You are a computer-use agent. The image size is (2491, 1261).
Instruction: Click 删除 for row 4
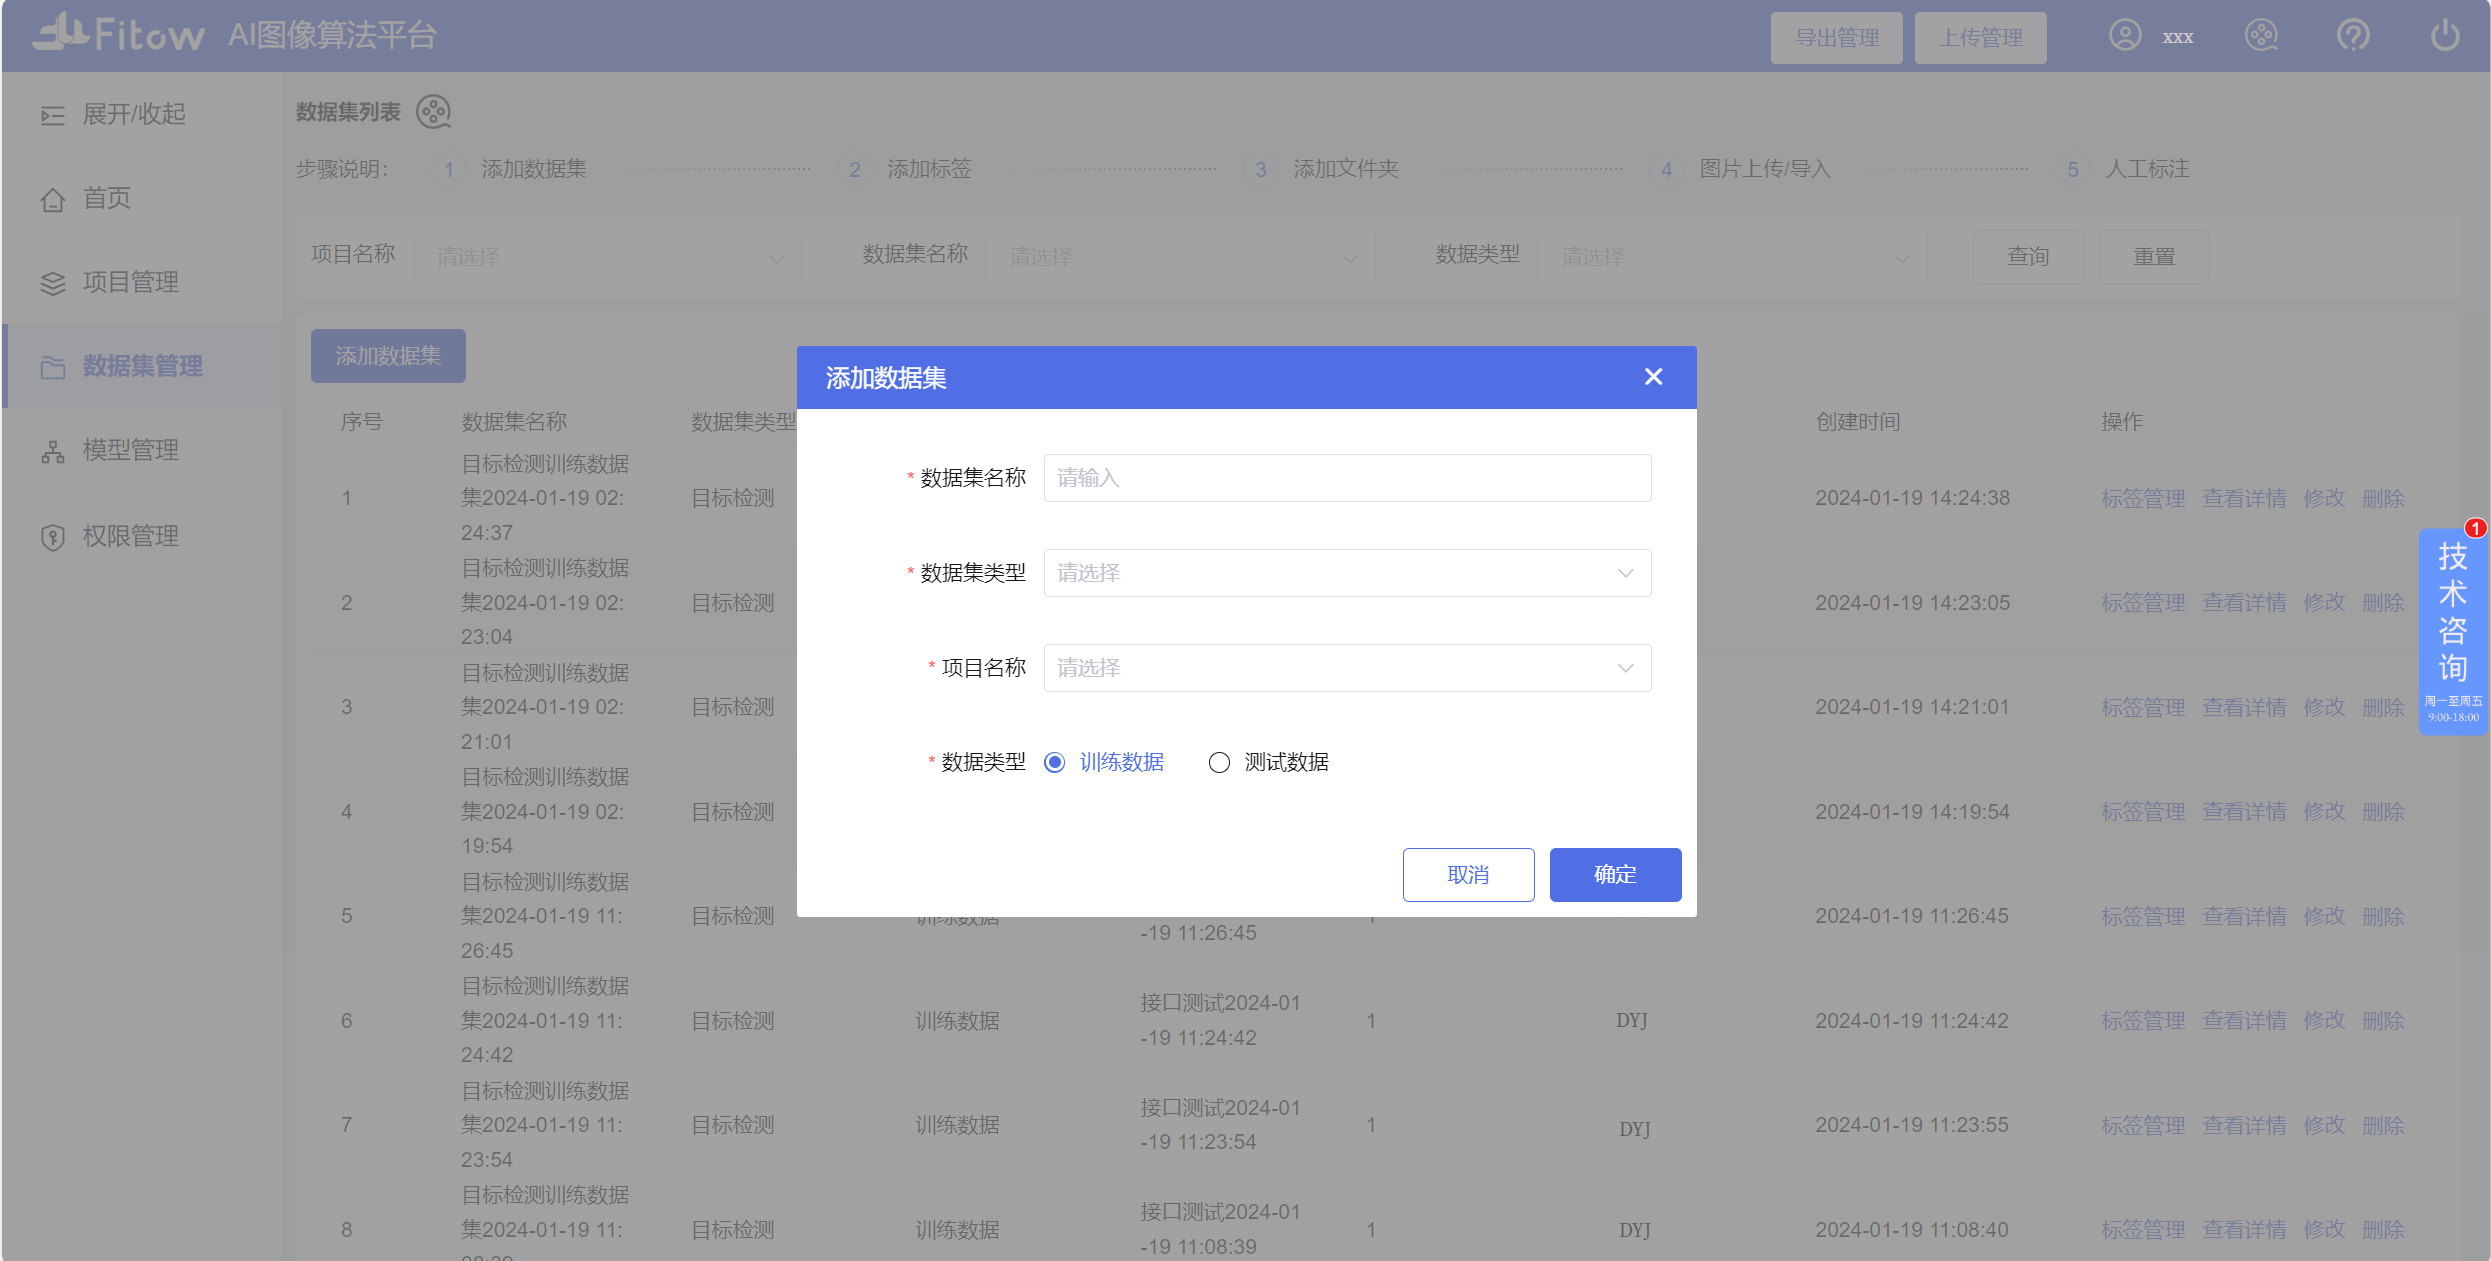2383,812
